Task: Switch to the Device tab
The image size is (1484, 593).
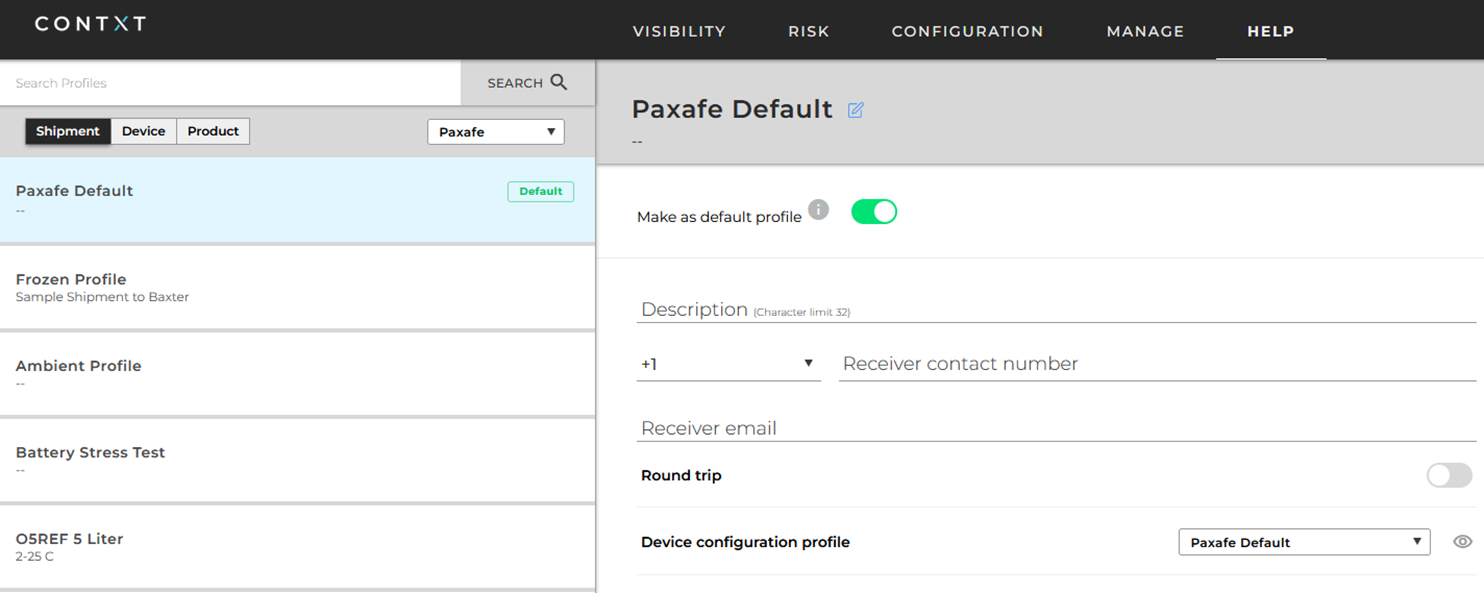Action: point(144,131)
